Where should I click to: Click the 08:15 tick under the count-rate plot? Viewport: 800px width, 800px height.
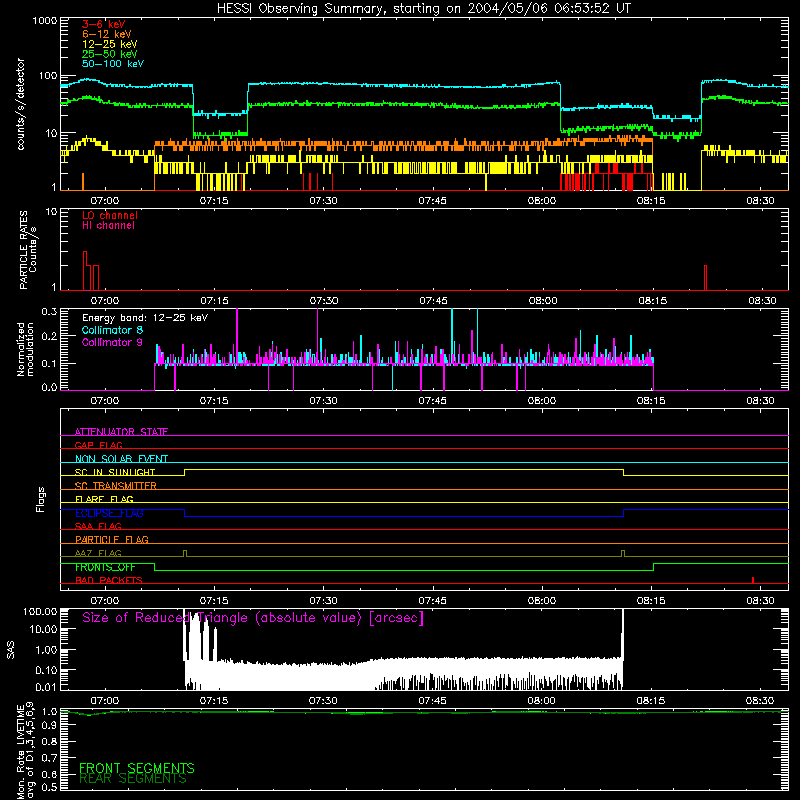click(651, 201)
